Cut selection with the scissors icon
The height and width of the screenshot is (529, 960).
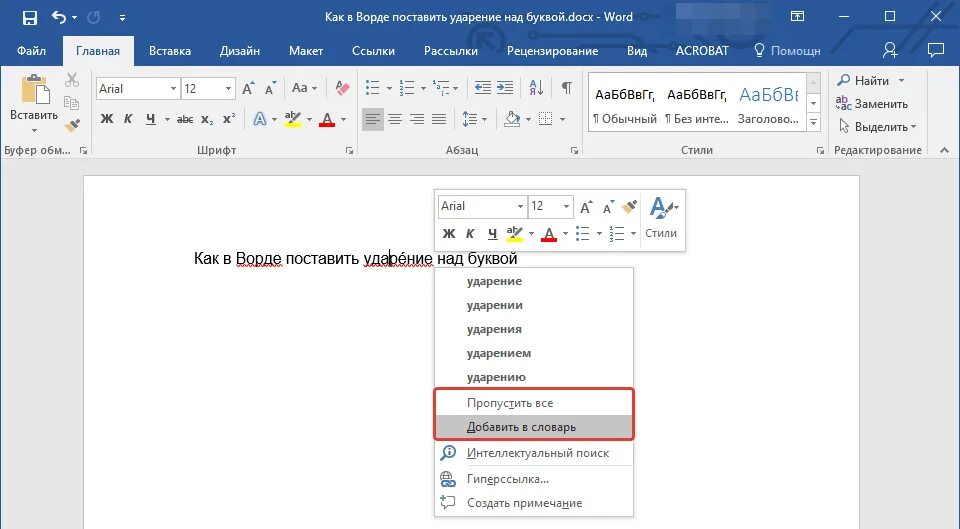[72, 80]
